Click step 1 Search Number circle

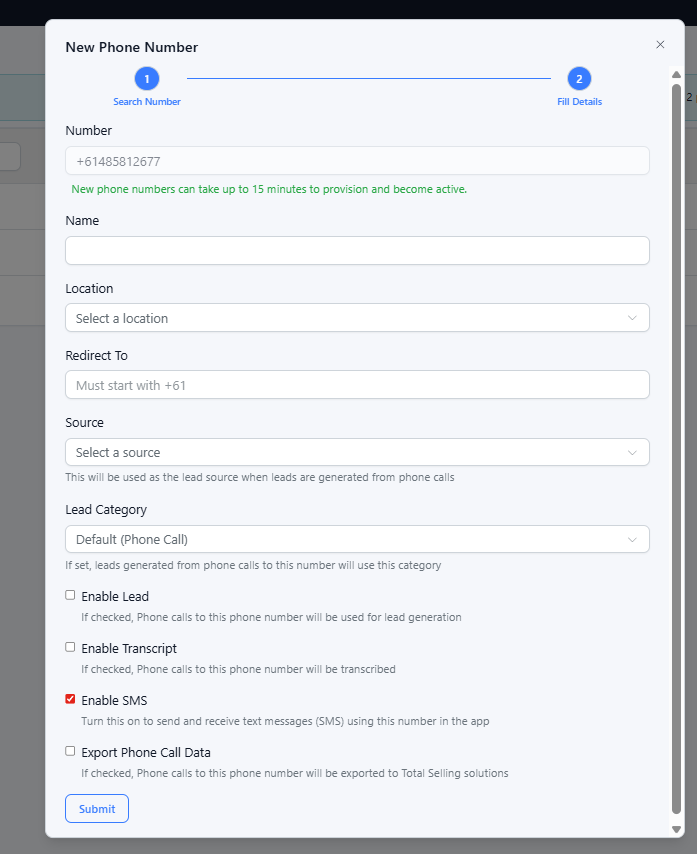click(147, 79)
